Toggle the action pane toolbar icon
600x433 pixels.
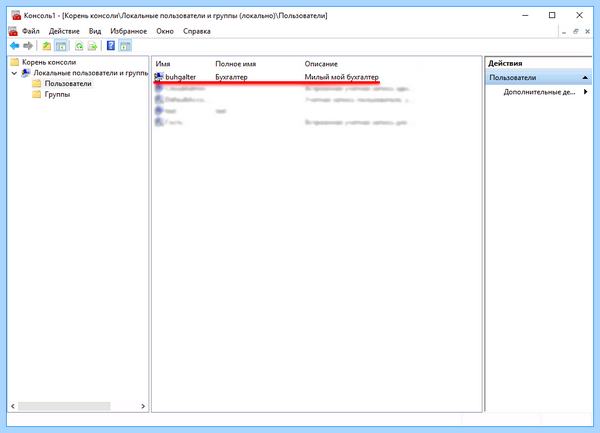tap(125, 46)
